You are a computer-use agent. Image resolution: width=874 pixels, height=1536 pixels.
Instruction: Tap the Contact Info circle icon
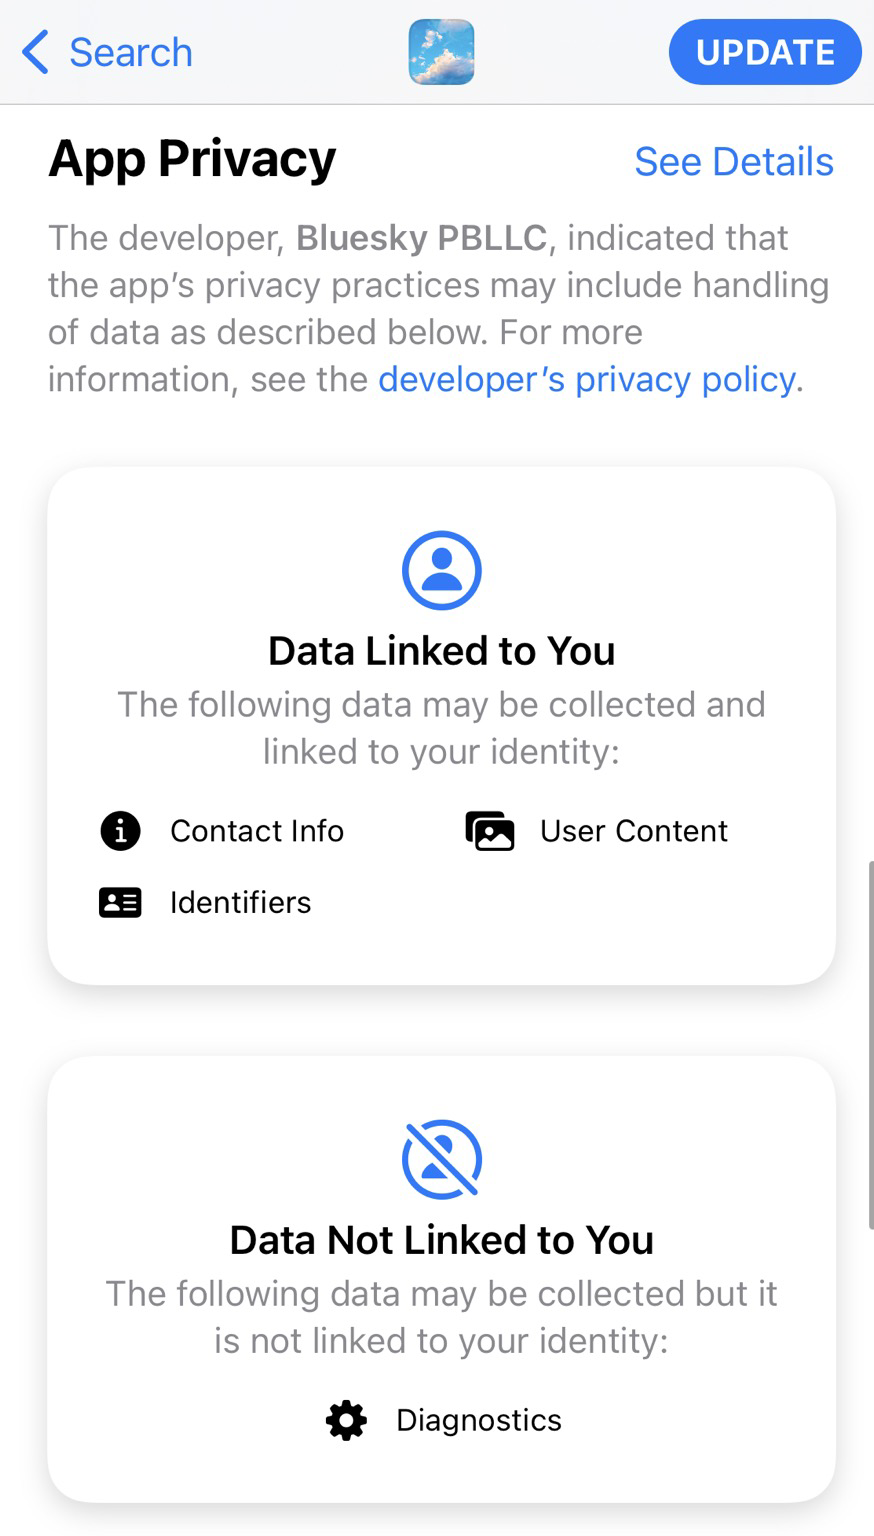[121, 831]
